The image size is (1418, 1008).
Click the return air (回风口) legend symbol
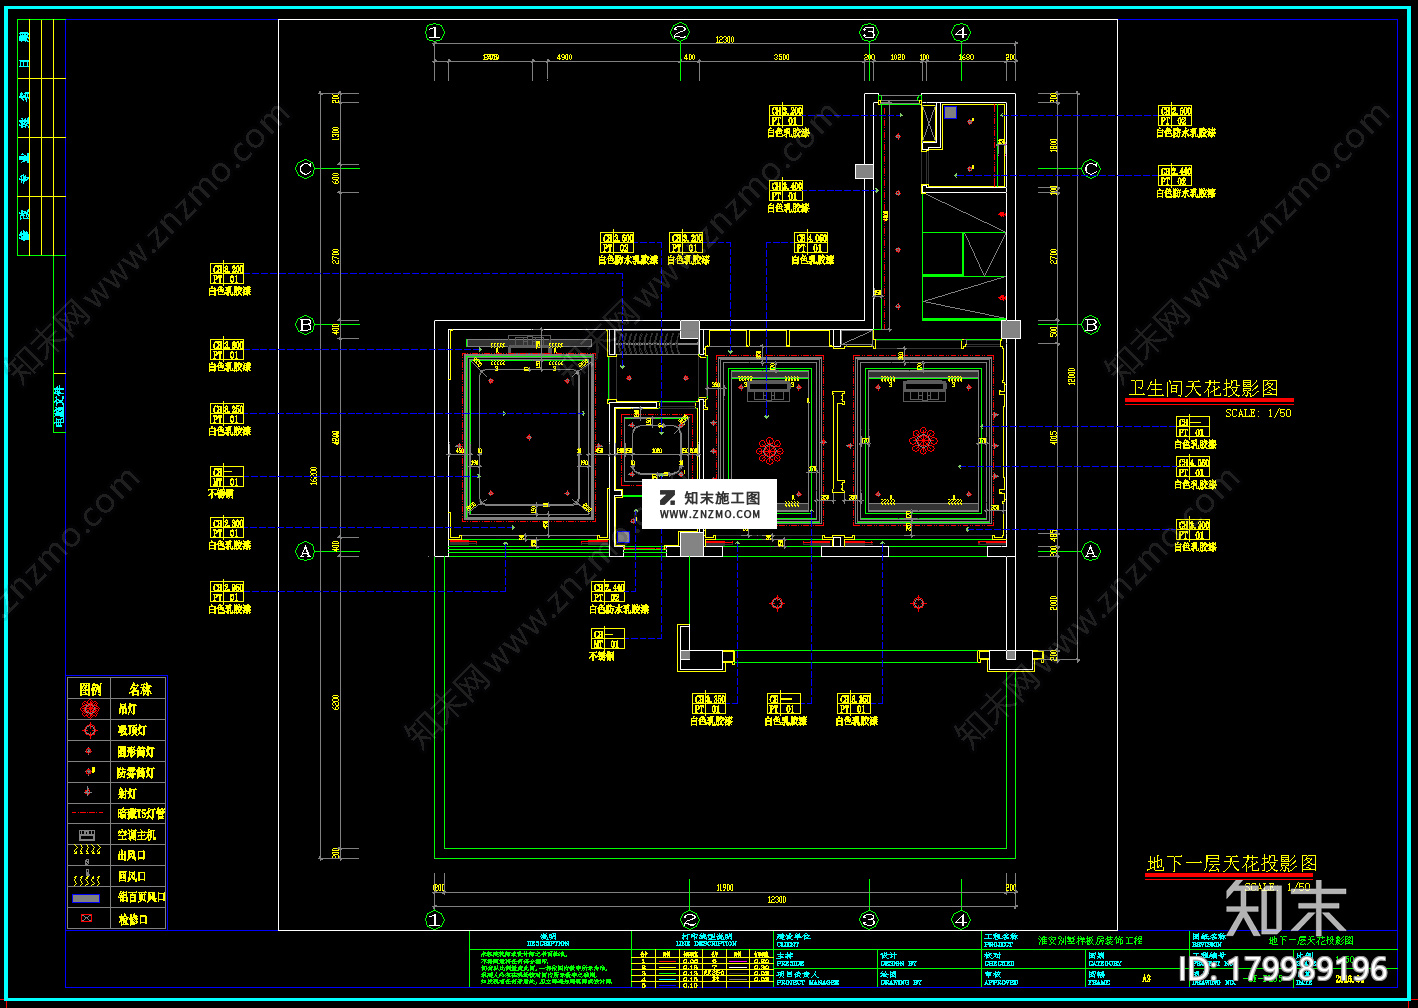[x=87, y=877]
